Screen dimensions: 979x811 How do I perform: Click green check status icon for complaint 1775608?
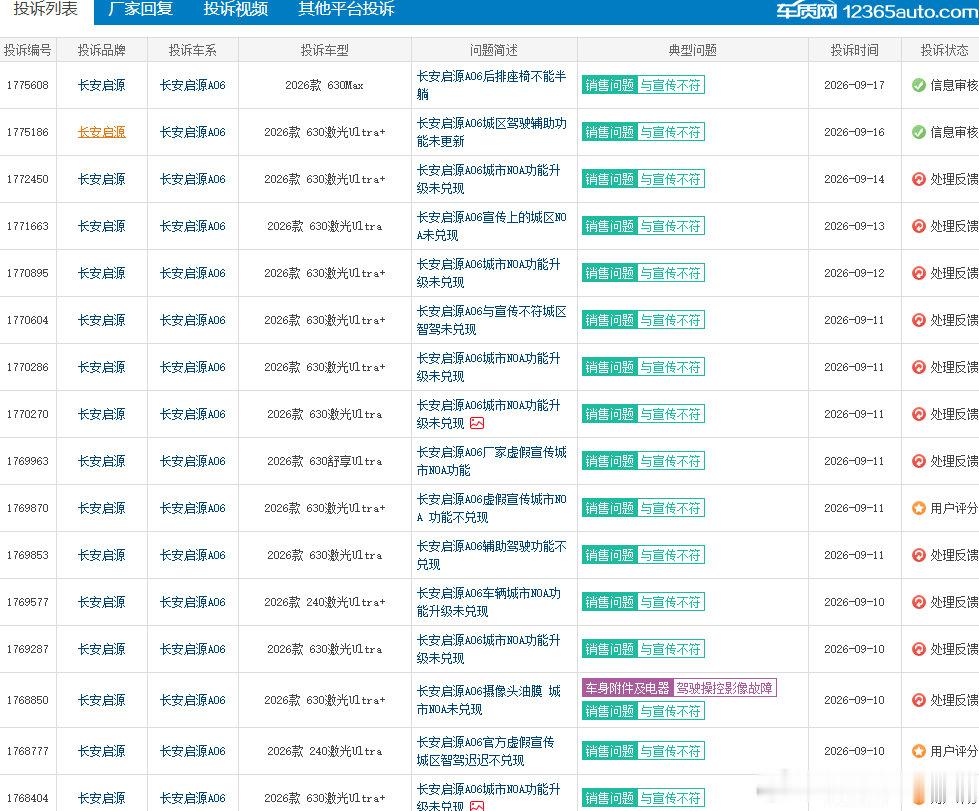click(918, 85)
